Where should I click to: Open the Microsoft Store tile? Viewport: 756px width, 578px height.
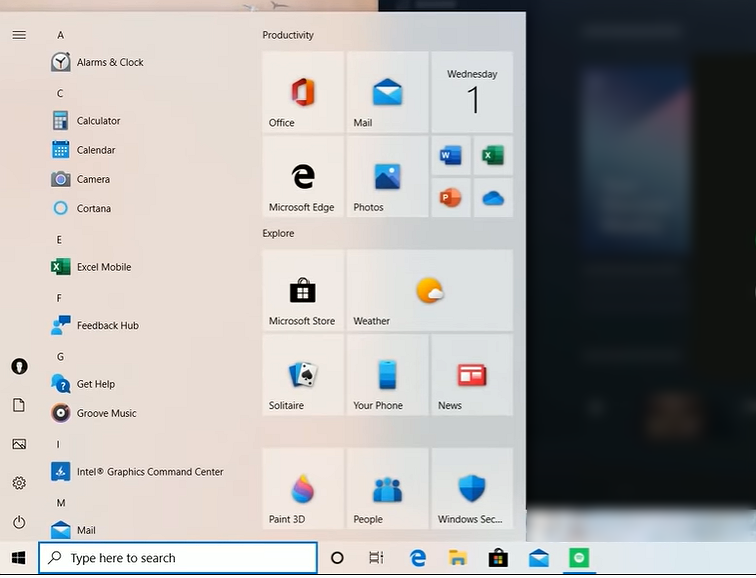click(x=303, y=291)
